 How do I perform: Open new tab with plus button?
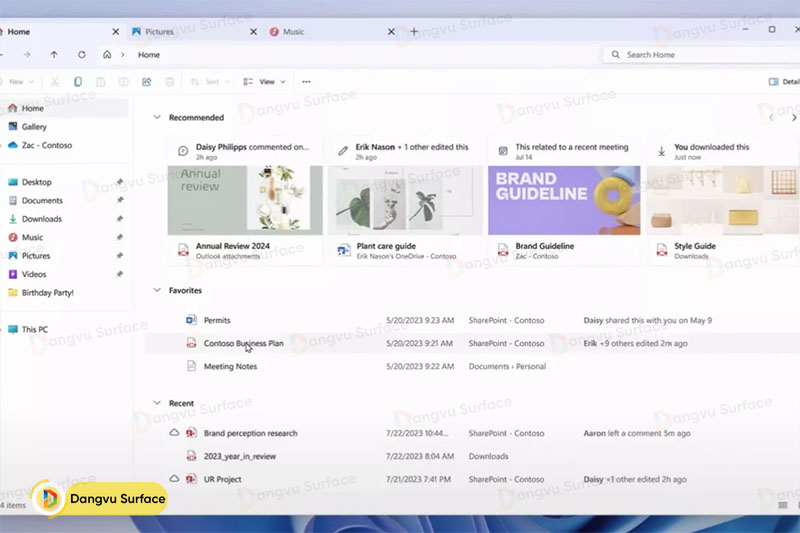coord(414,32)
